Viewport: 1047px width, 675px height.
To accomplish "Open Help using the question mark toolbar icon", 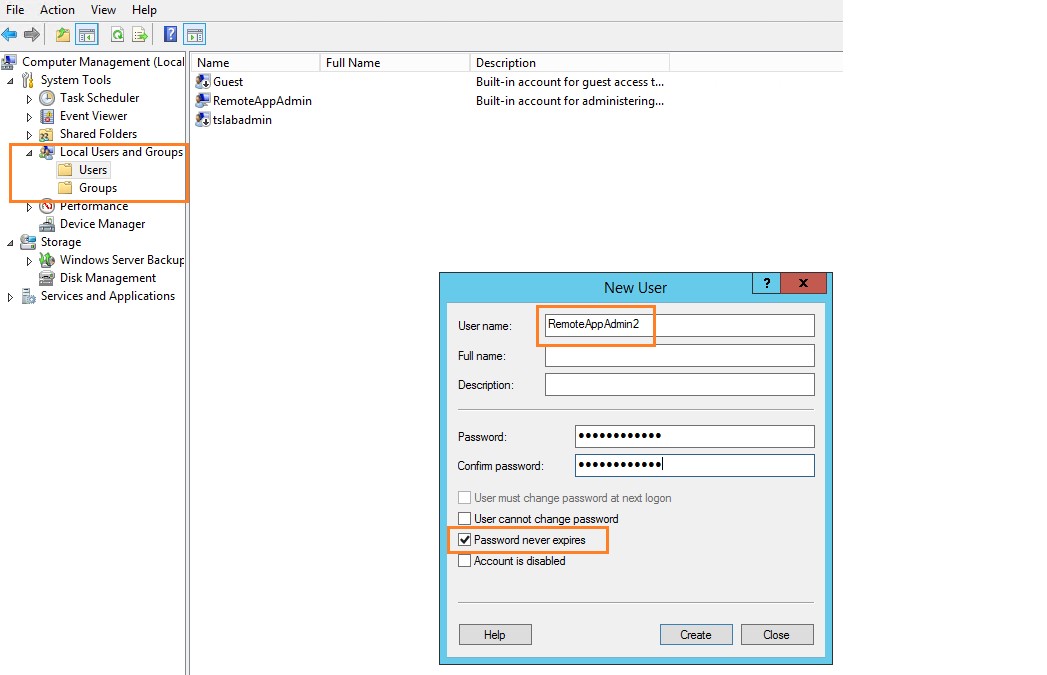I will 169,34.
